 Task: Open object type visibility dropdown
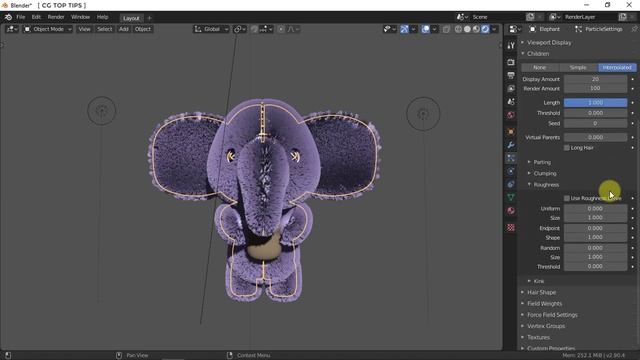[389, 29]
